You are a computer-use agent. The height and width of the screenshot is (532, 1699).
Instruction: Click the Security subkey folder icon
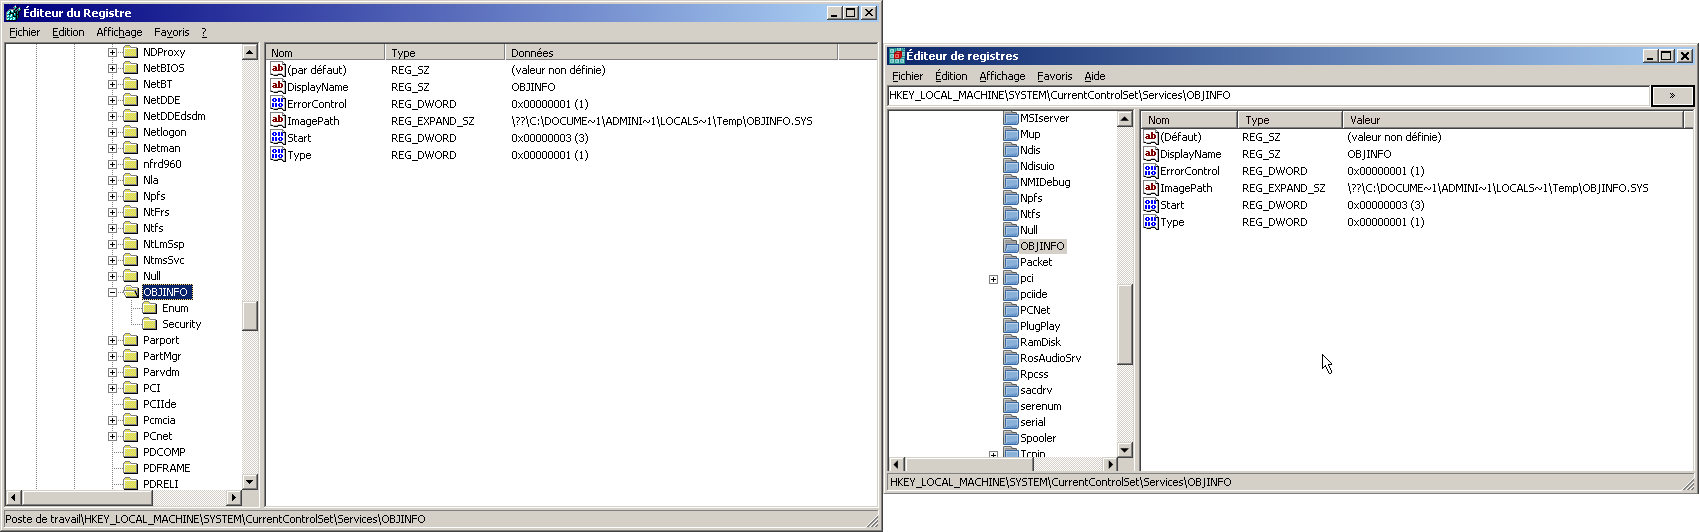coord(150,324)
